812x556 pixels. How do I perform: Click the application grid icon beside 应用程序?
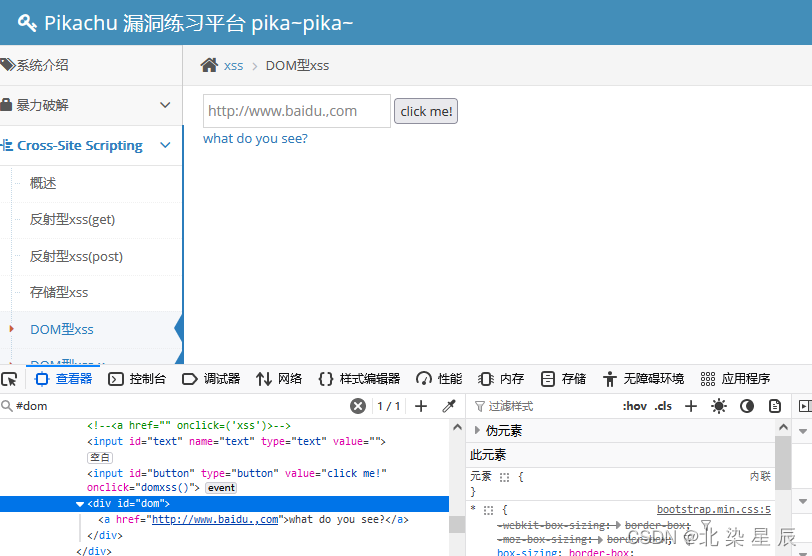point(707,379)
